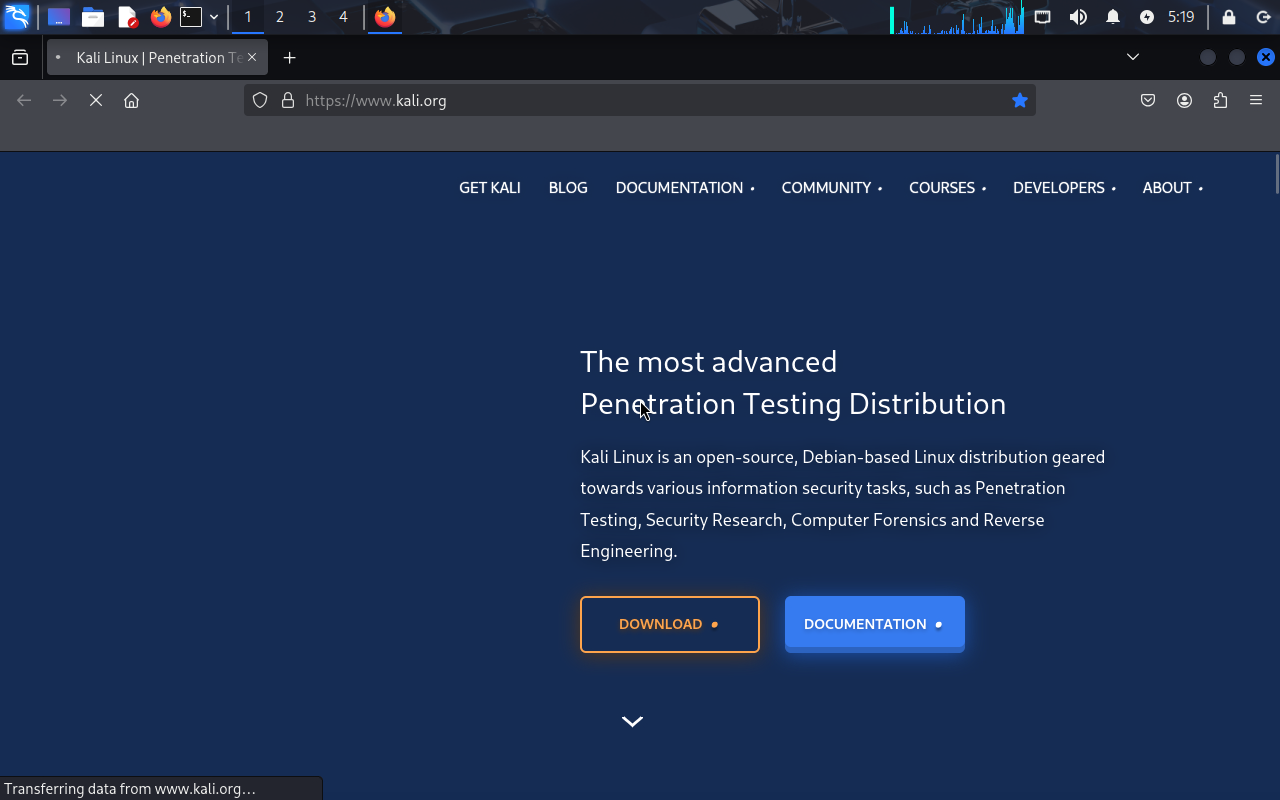Viewport: 1280px width, 800px height.
Task: Open the BLOG nav link
Action: (568, 188)
